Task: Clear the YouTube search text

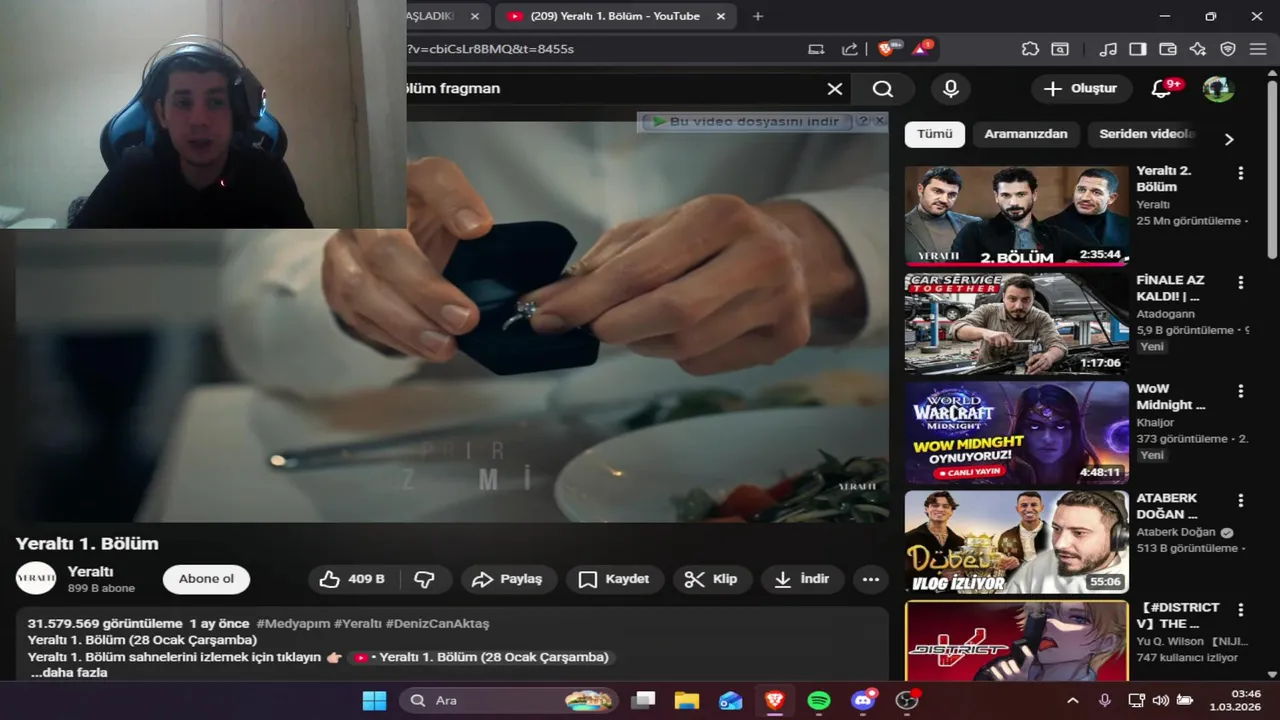Action: click(835, 89)
